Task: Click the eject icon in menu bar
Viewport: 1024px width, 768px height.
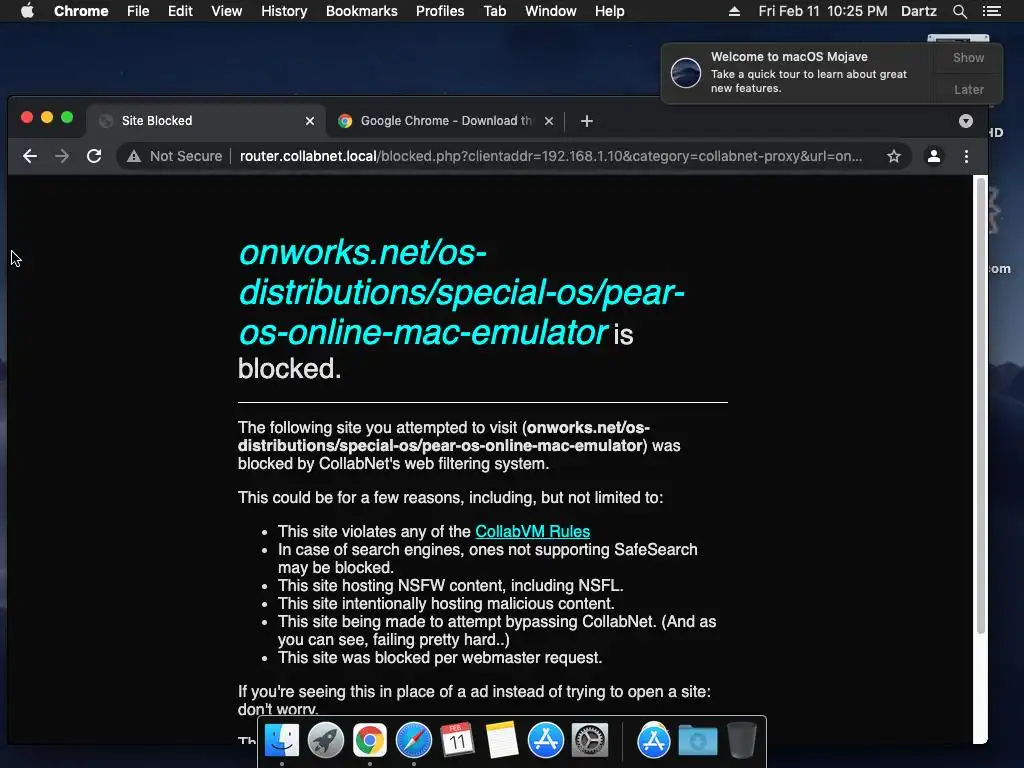Action: click(x=734, y=11)
